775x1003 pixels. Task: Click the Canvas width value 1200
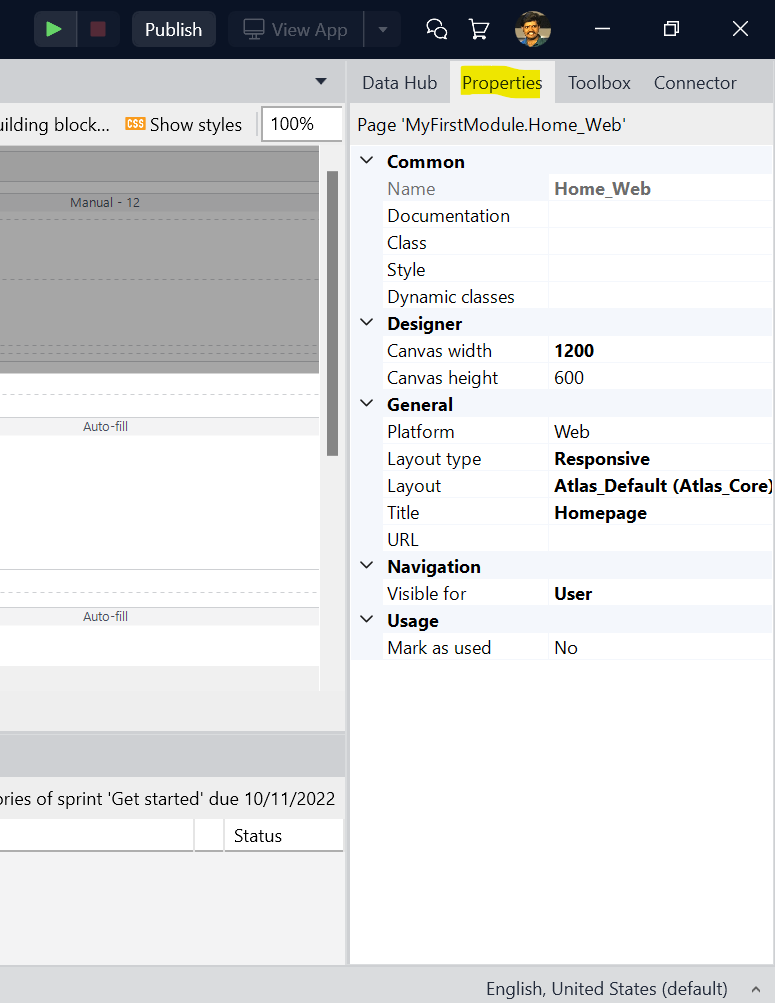(x=574, y=351)
